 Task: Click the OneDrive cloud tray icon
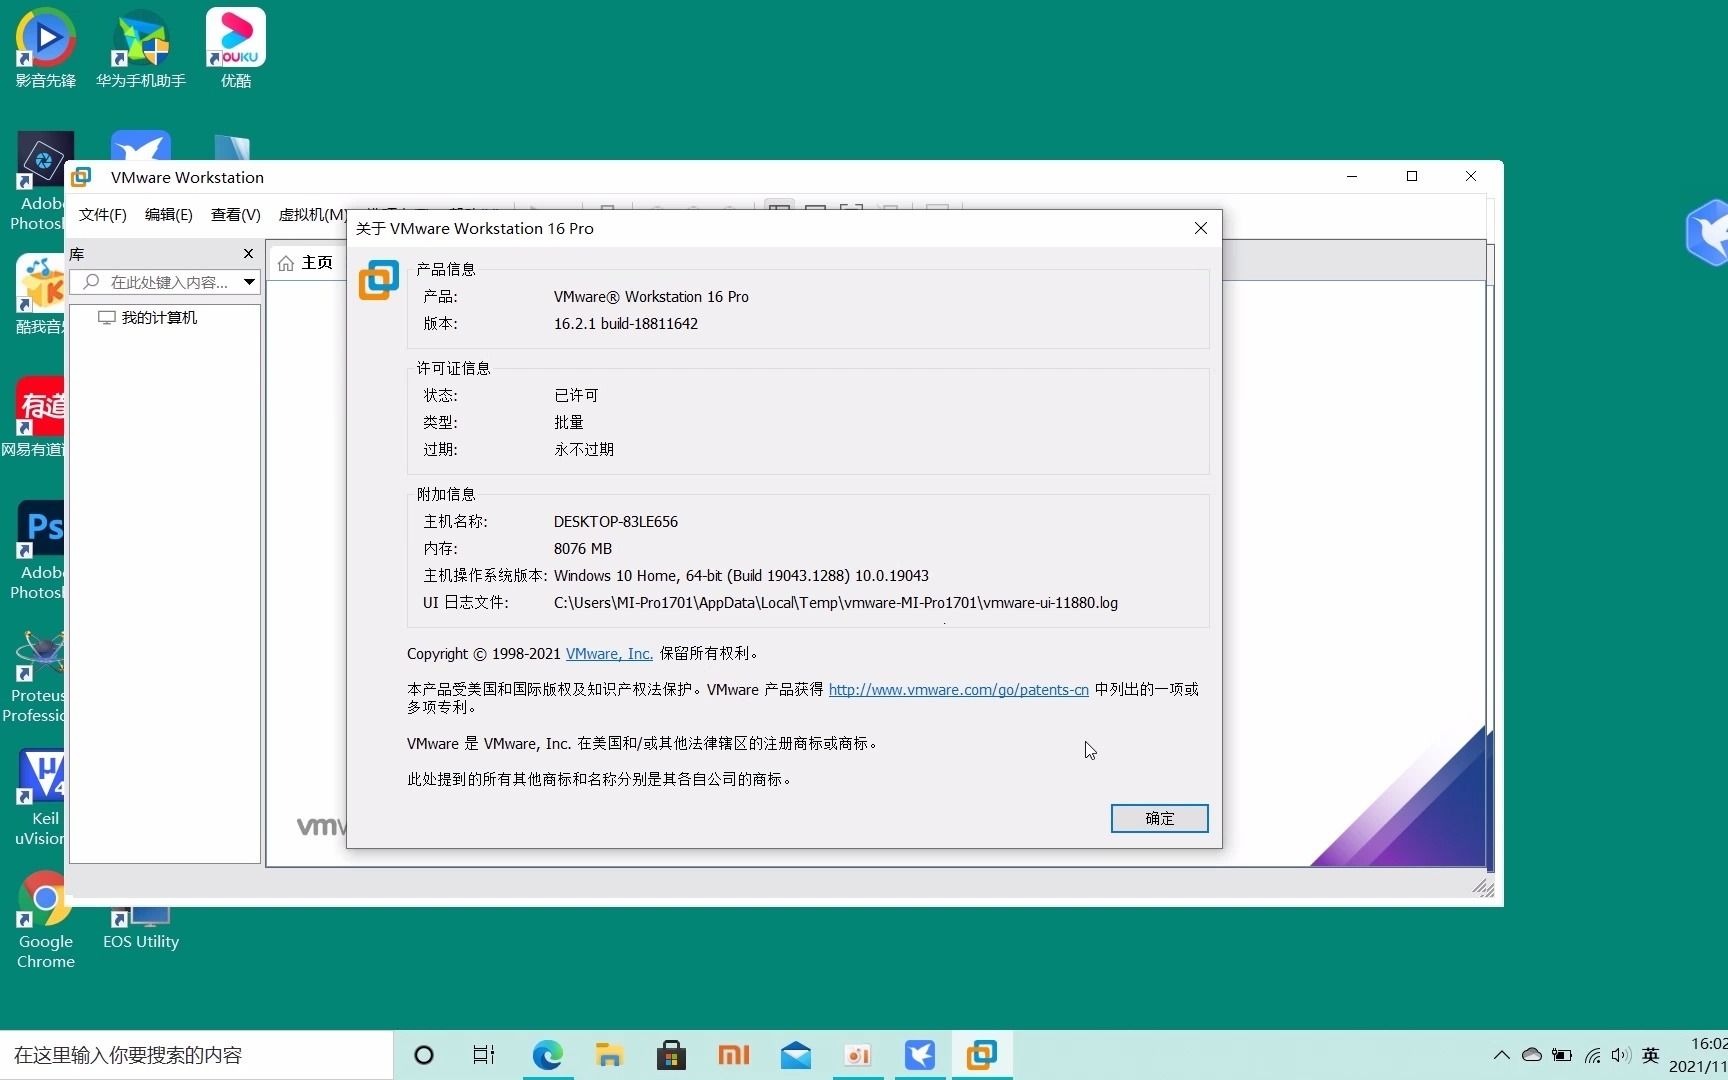click(x=1532, y=1055)
